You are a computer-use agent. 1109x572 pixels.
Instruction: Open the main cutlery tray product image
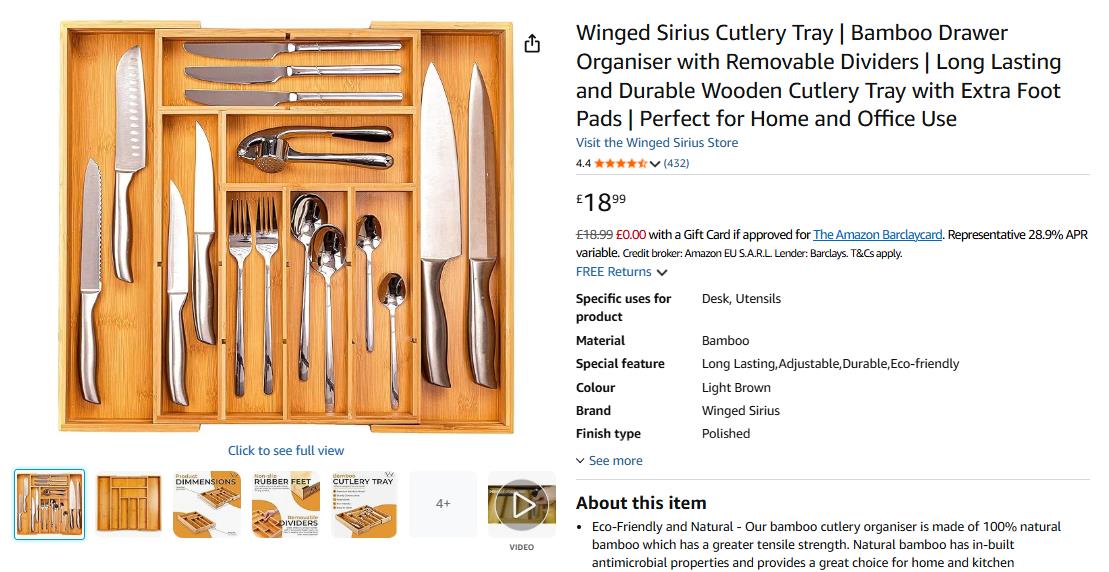pyautogui.click(x=286, y=227)
